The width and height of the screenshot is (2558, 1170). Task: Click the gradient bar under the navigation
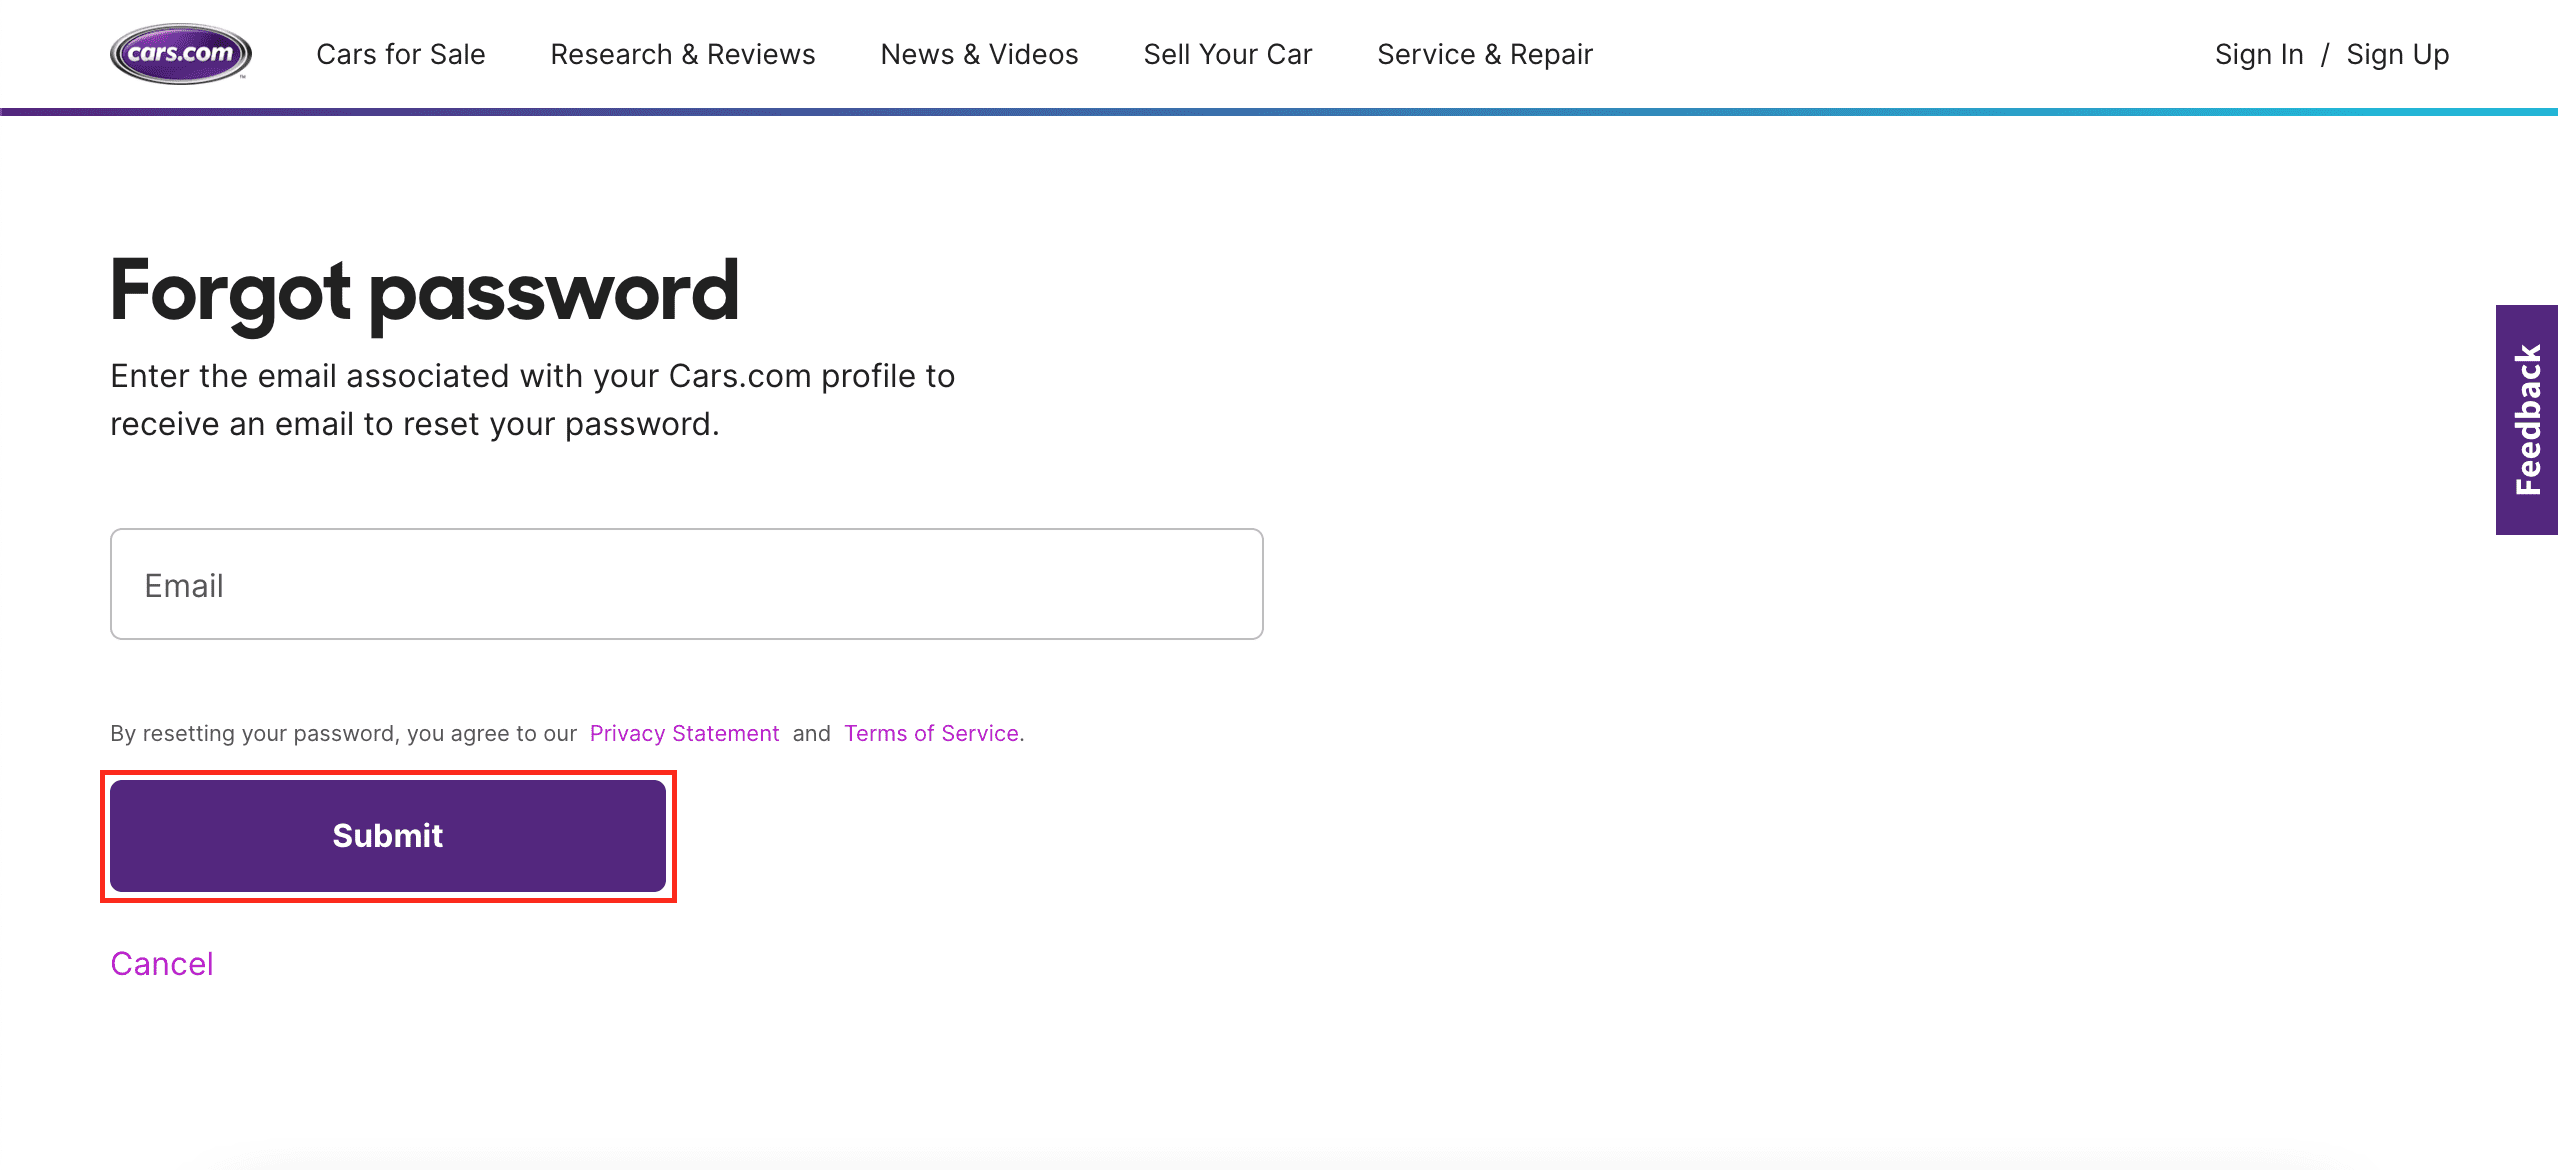(x=1279, y=112)
